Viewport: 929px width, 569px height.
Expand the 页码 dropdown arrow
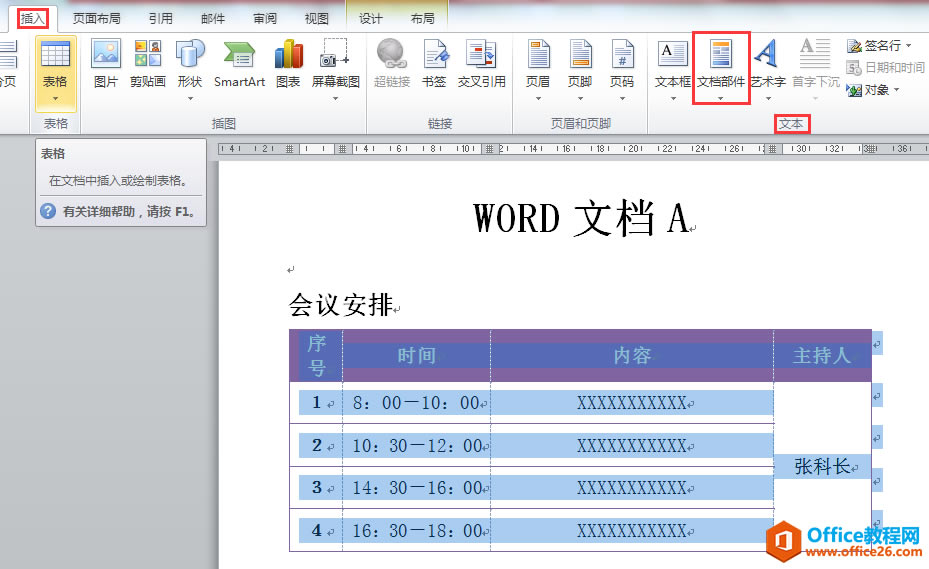click(x=622, y=99)
